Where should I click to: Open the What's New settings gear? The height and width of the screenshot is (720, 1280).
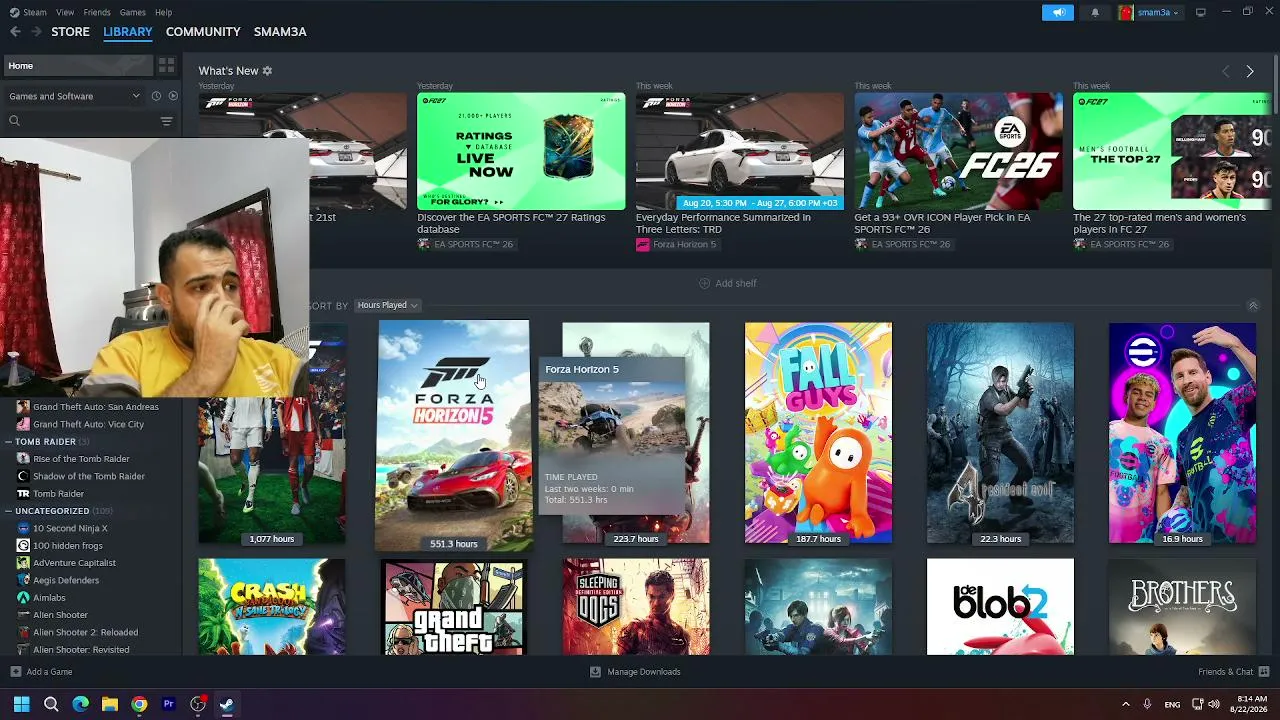pos(267,71)
